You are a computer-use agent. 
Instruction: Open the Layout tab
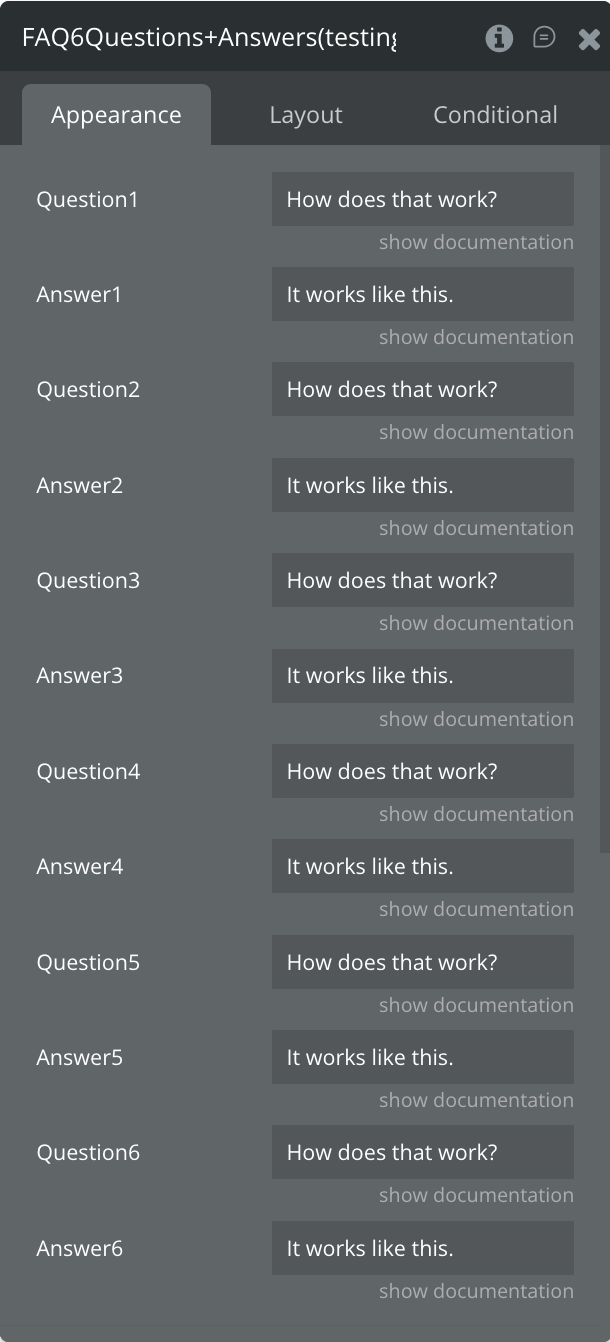pos(306,115)
